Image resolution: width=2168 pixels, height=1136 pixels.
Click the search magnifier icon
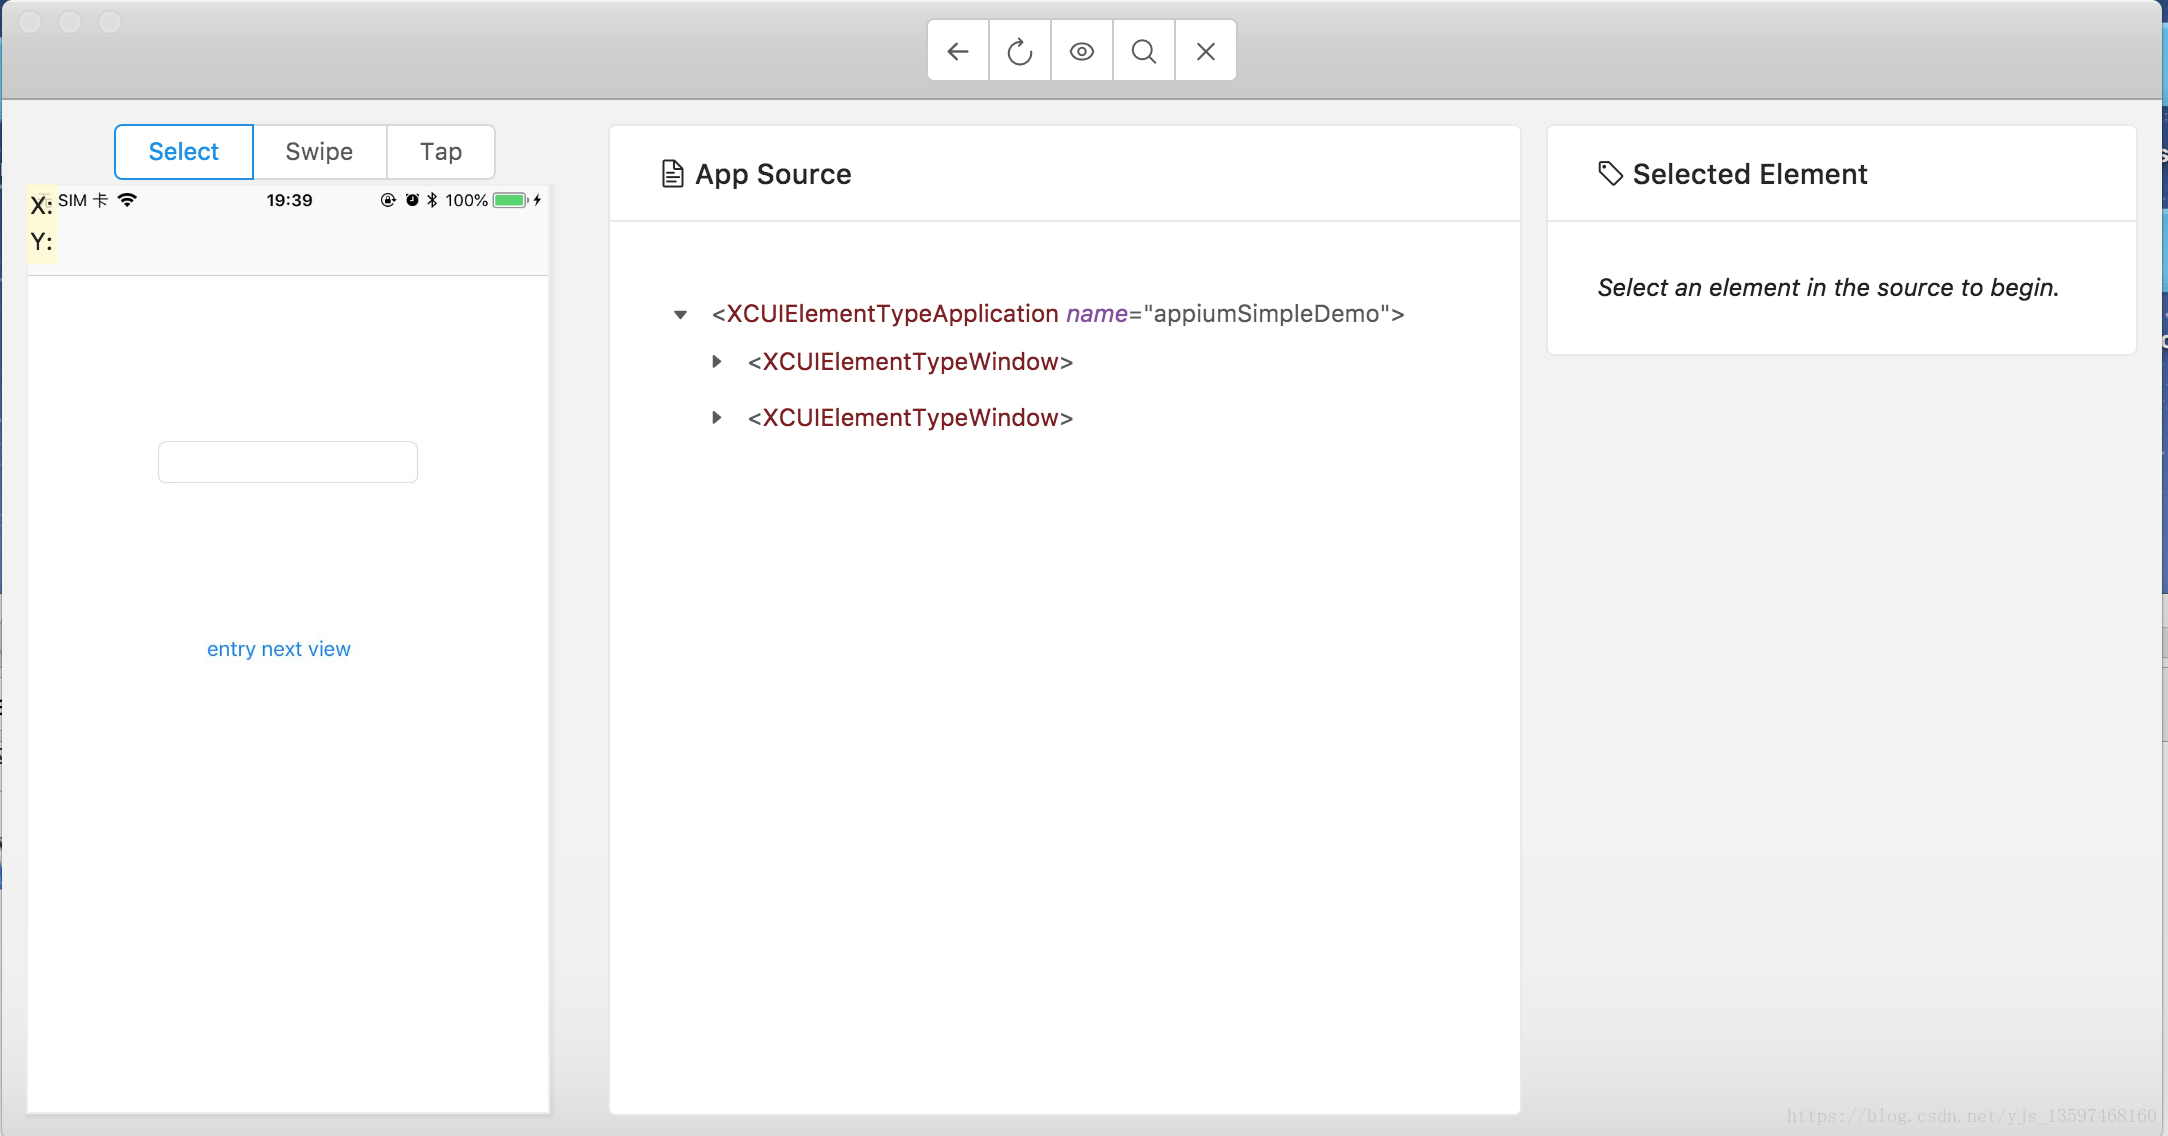(x=1143, y=50)
